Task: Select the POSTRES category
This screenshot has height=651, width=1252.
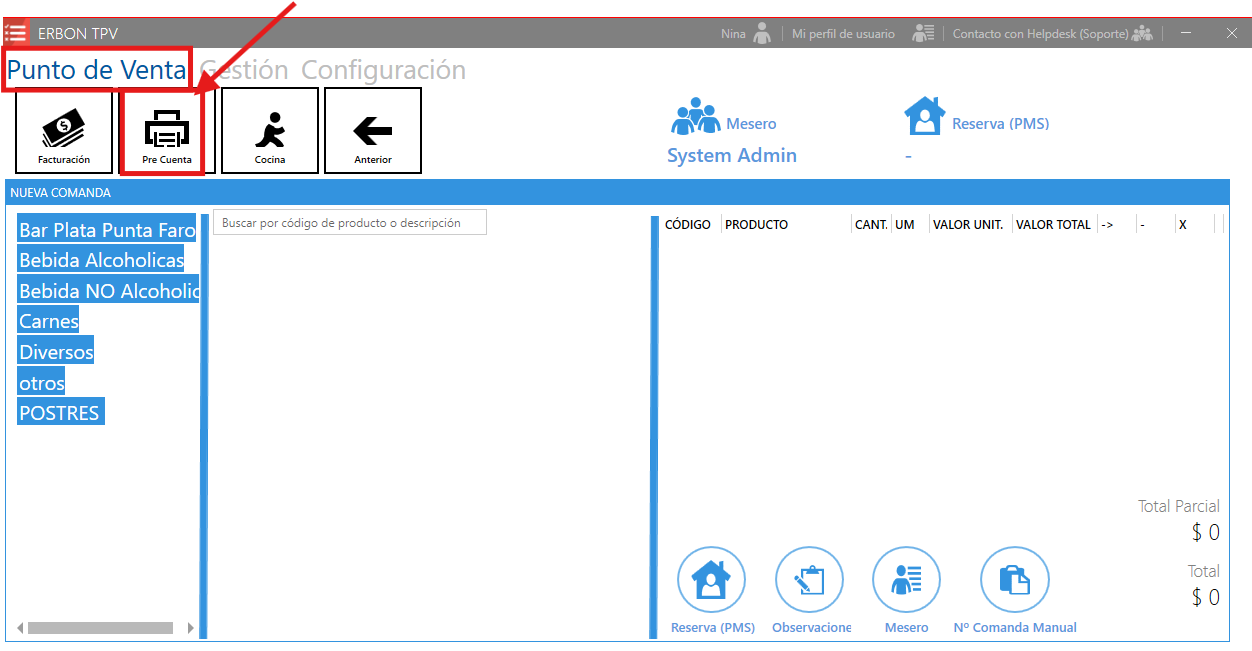Action: tap(60, 413)
